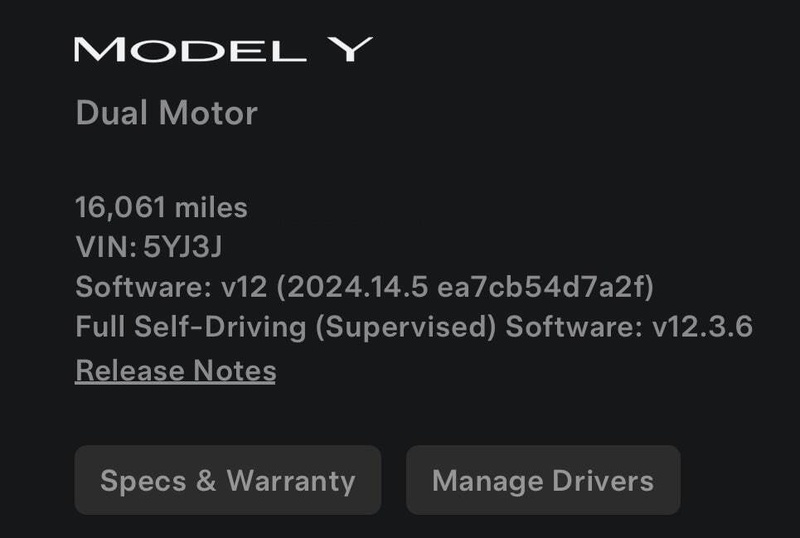800x538 pixels.
Task: Tap the word miles in the odometer line
Action: pos(211,208)
